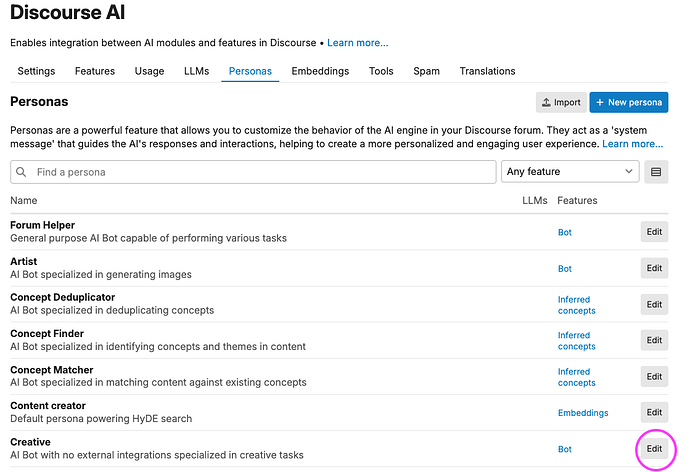
Task: Edit the Forum Helper persona
Action: coord(654,232)
